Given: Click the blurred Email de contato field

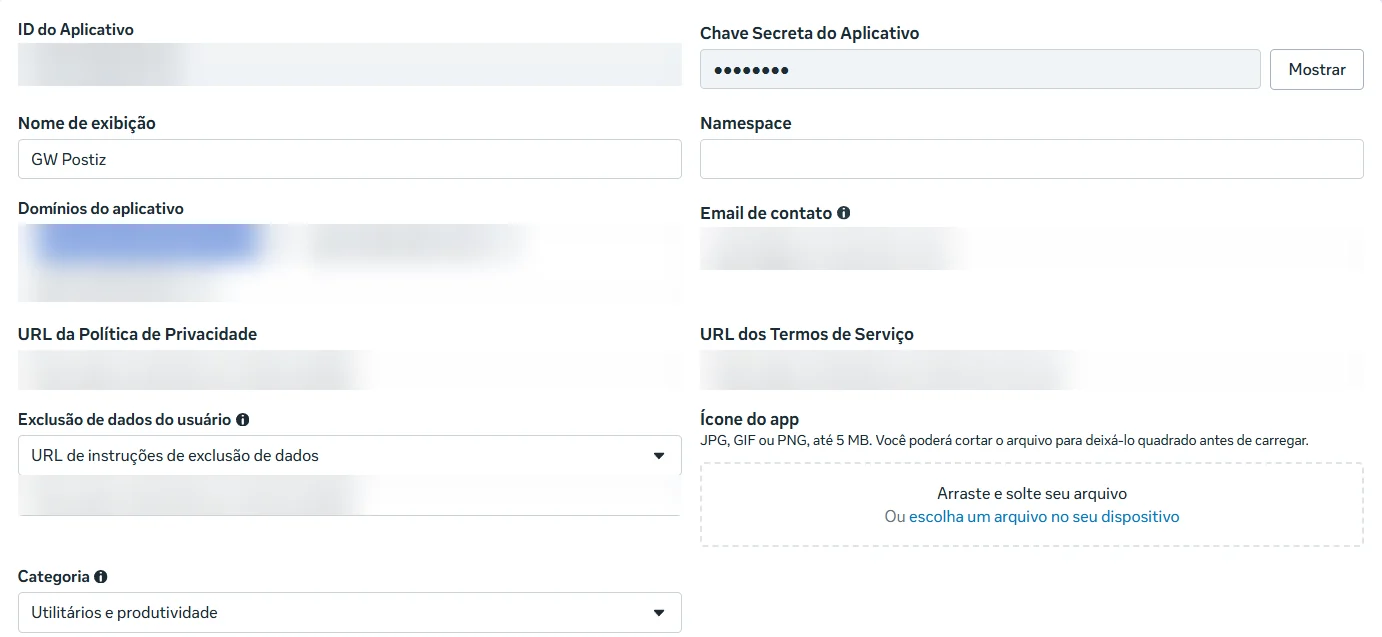Looking at the screenshot, I should point(1031,249).
